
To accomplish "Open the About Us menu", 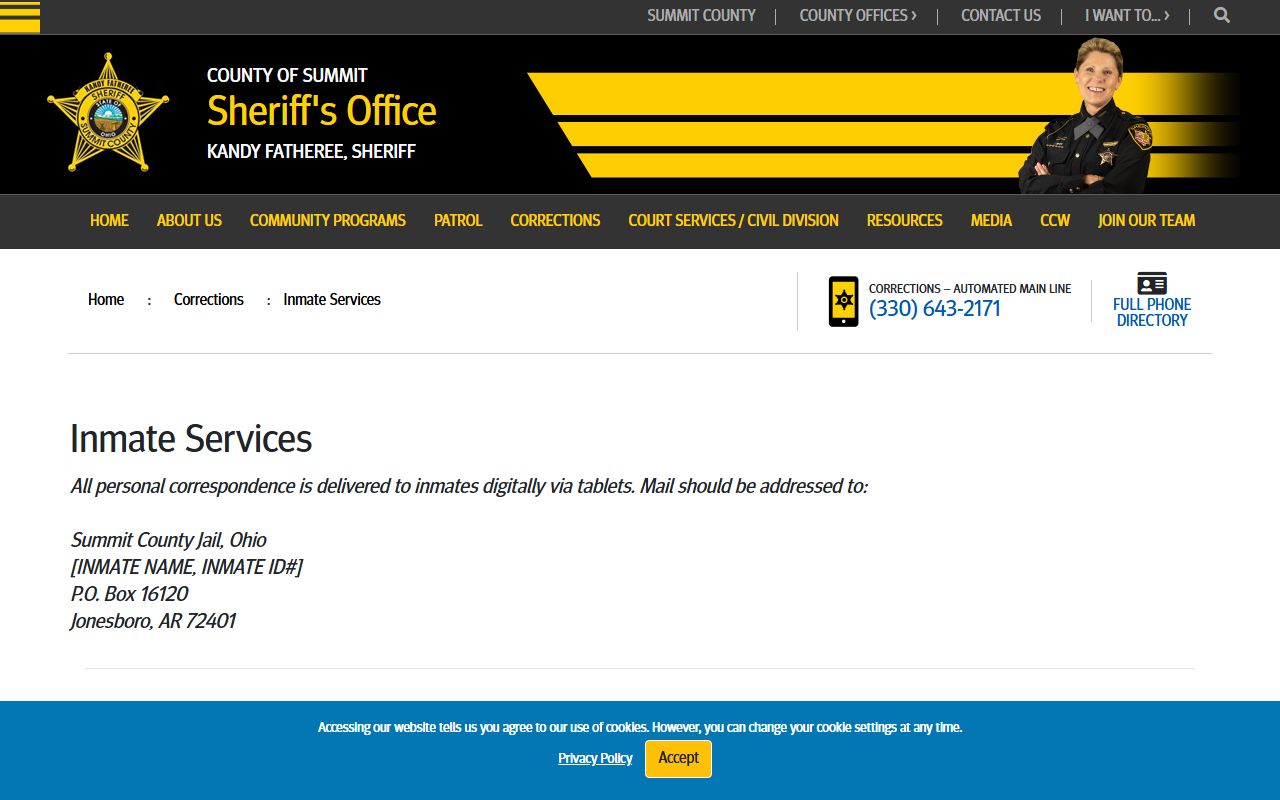I will tap(189, 220).
